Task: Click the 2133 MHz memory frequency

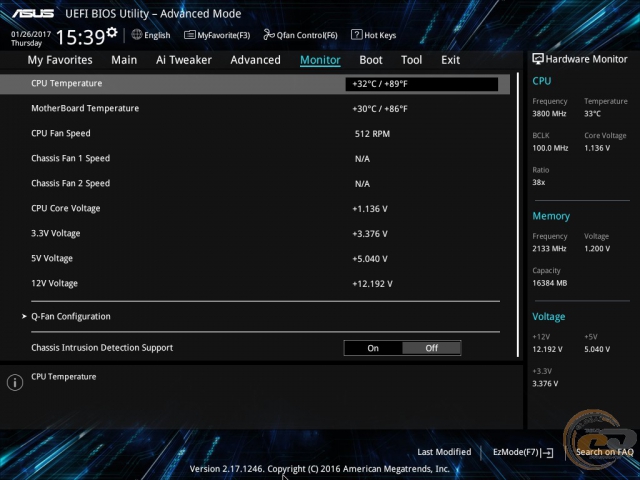Action: pos(549,249)
